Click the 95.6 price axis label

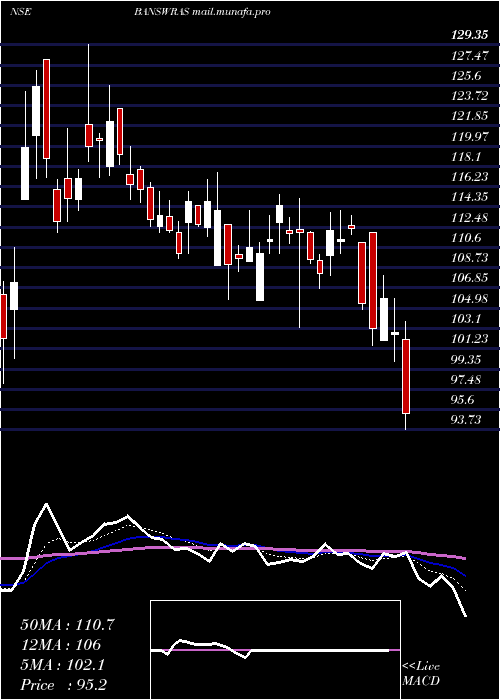click(464, 400)
